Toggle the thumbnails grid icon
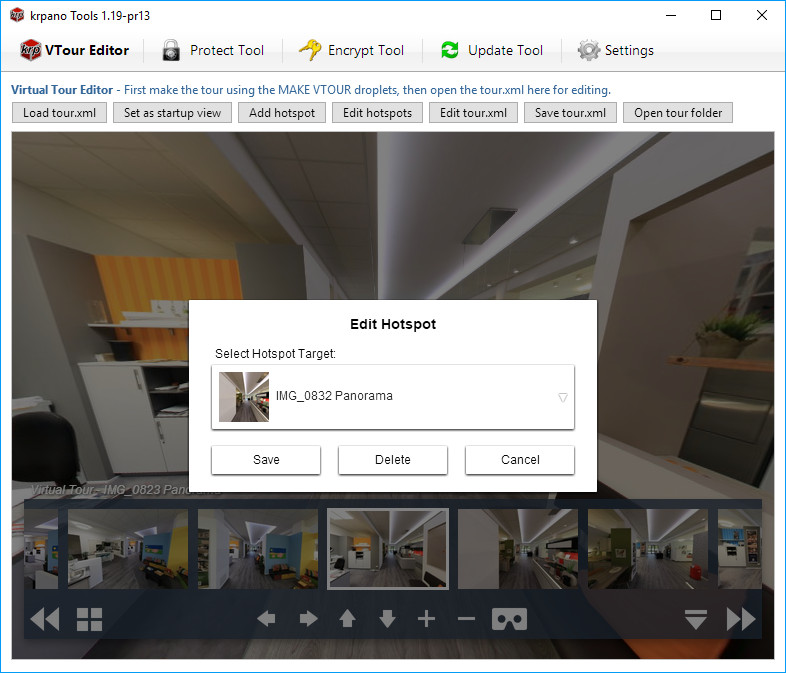 [90, 619]
